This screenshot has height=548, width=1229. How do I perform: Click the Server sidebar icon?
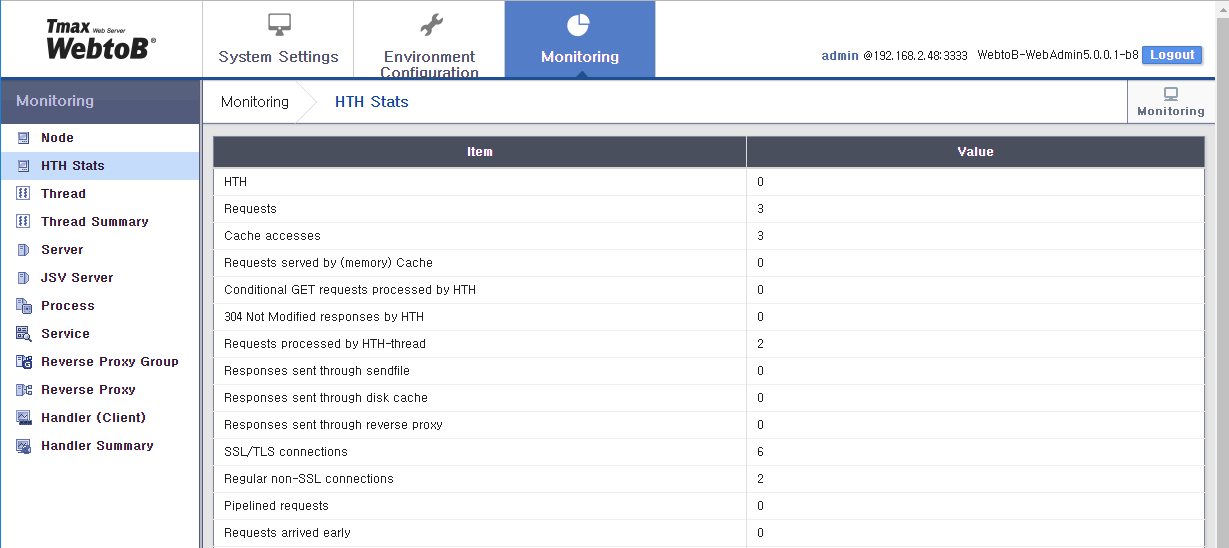[24, 250]
